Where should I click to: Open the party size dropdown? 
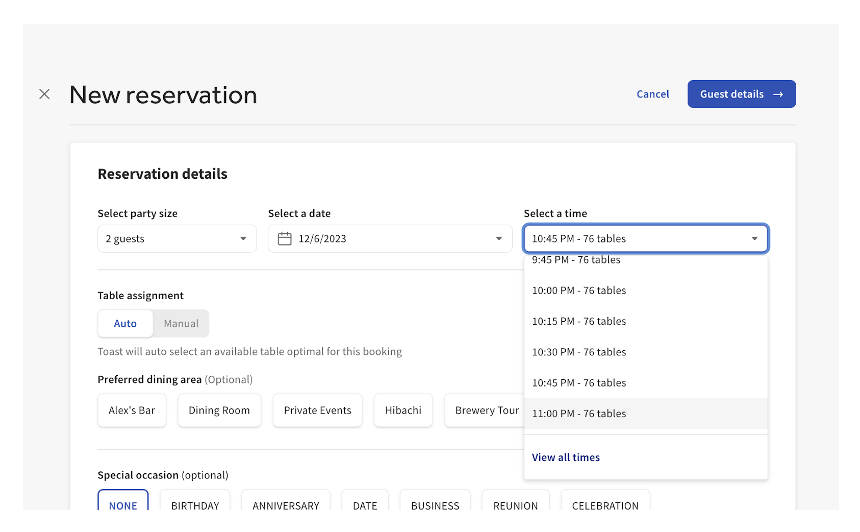pyautogui.click(x=176, y=239)
